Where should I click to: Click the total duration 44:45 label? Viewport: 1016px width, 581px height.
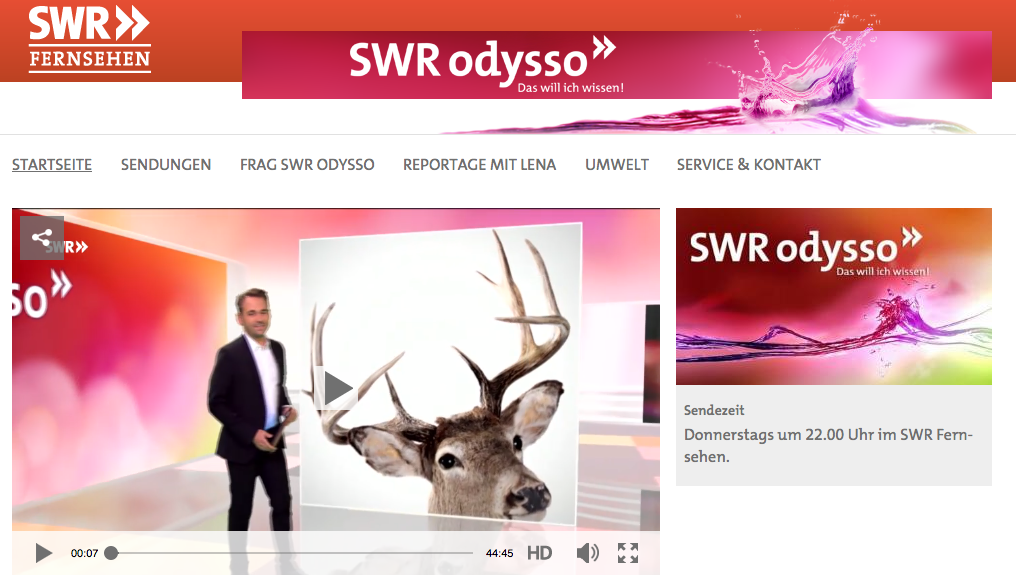[499, 553]
